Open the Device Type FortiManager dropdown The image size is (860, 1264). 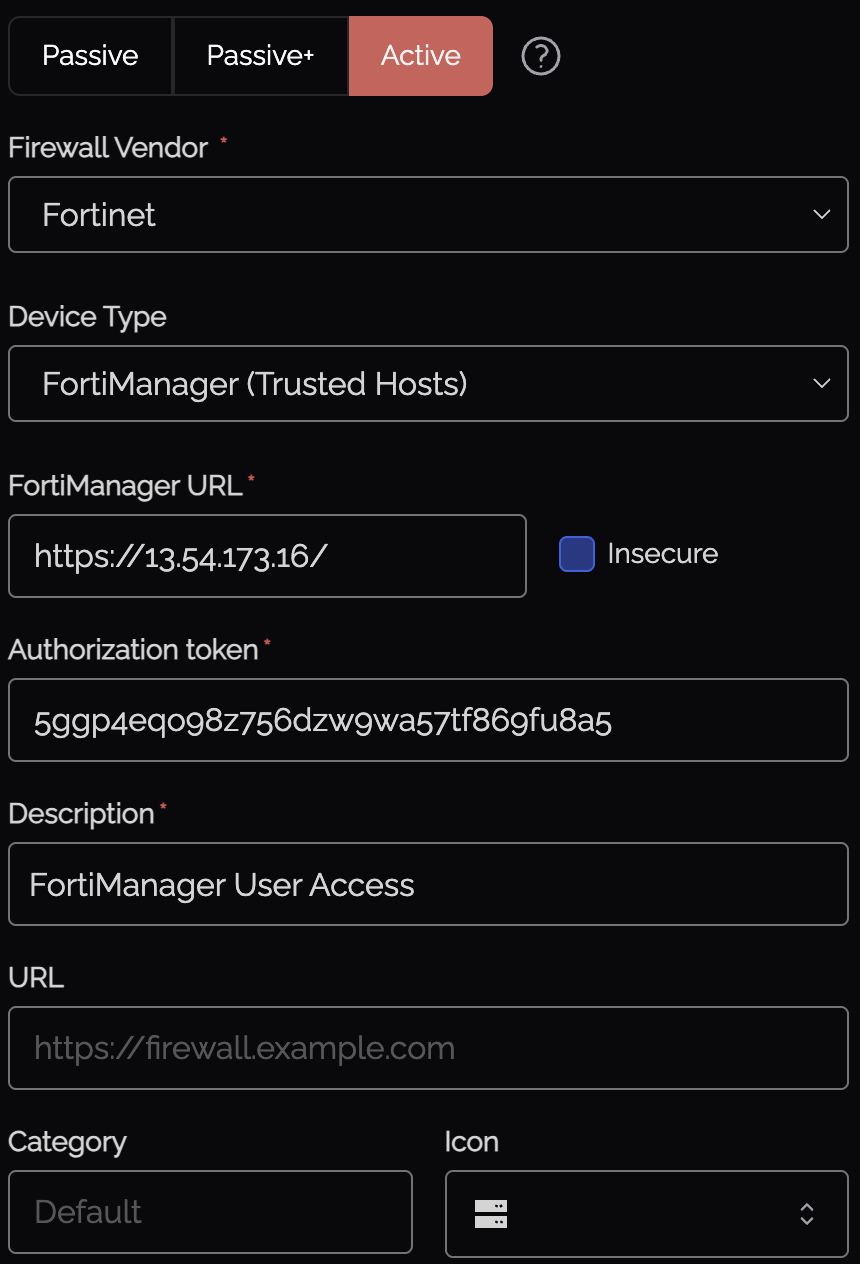tap(428, 384)
